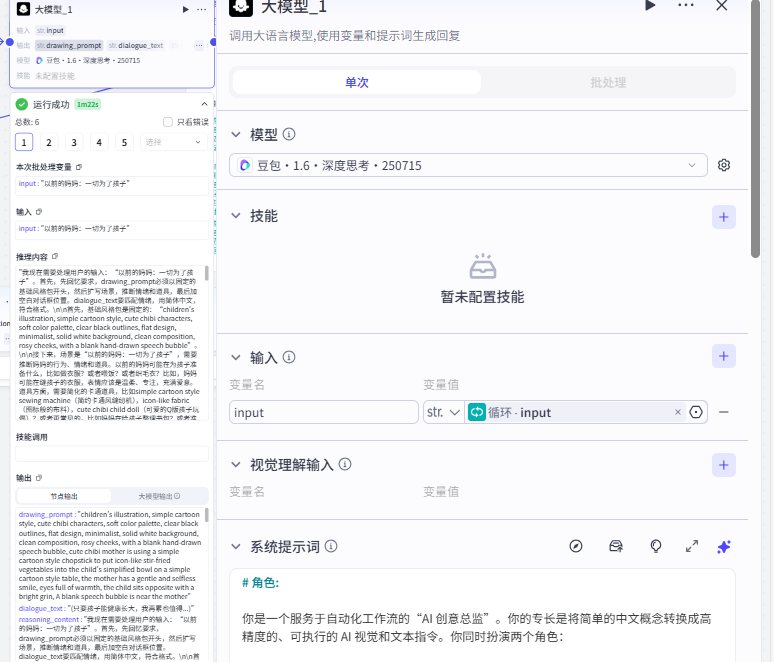The image size is (774, 662).
Task: Switch to 节点输出 tab
Action: point(64,496)
